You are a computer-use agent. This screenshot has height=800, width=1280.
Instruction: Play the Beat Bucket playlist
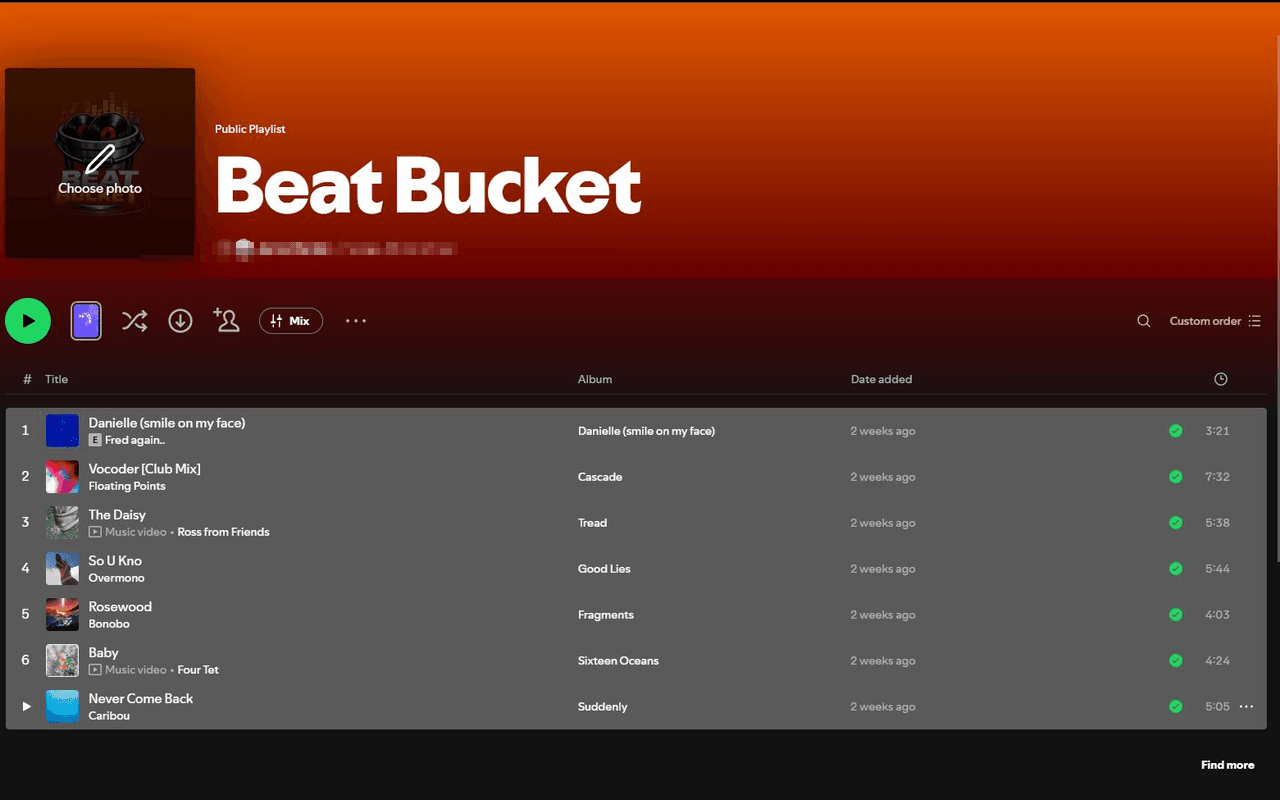[x=28, y=321]
